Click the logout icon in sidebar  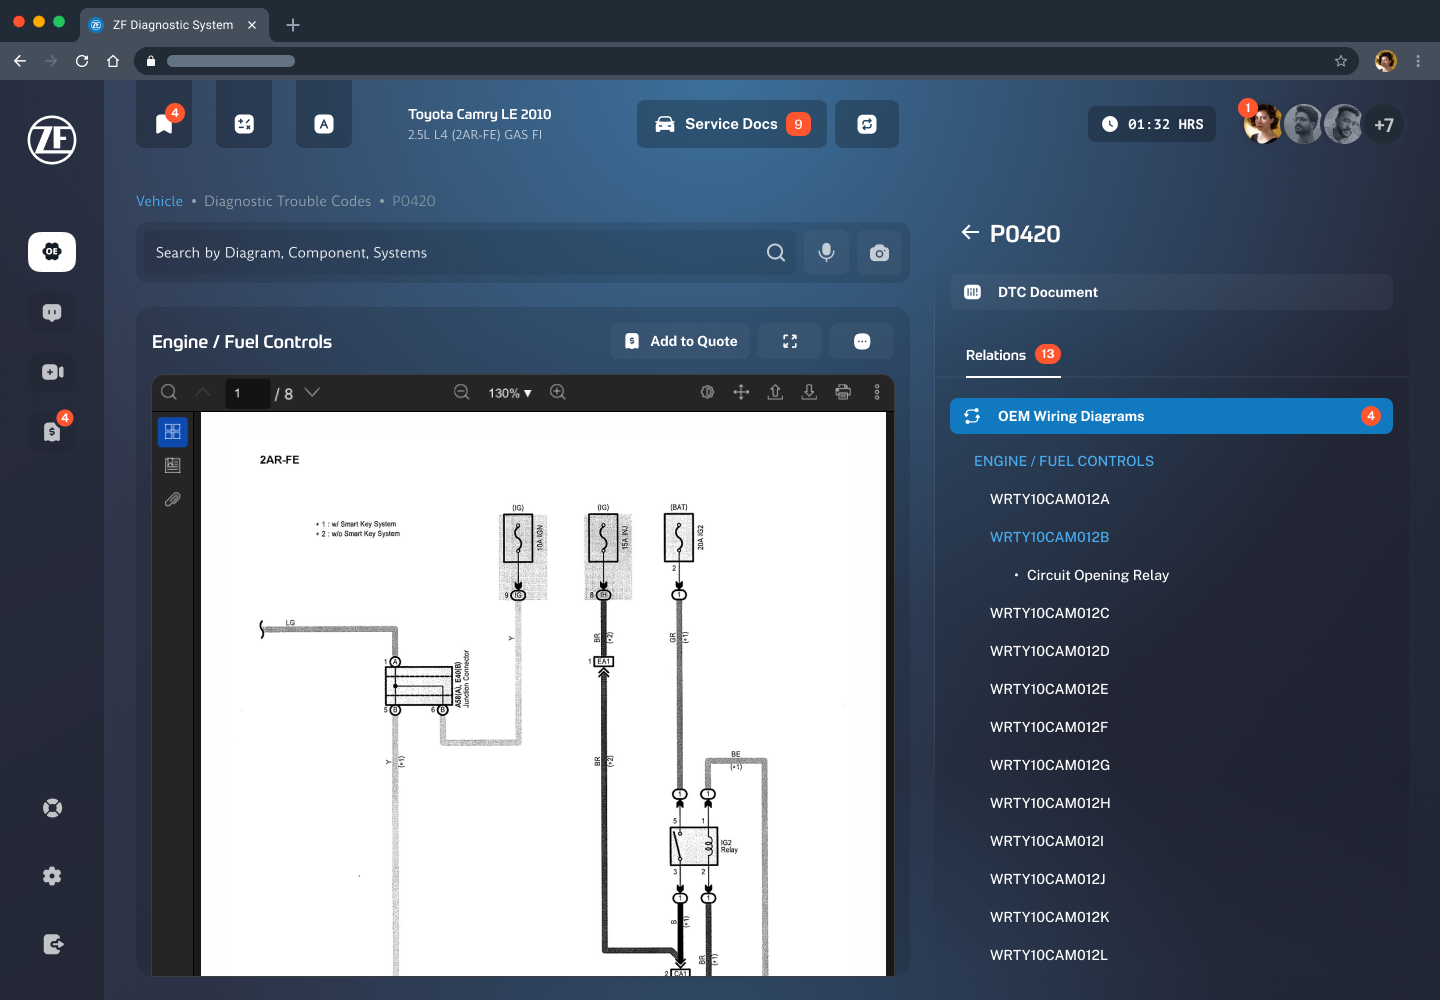(53, 944)
